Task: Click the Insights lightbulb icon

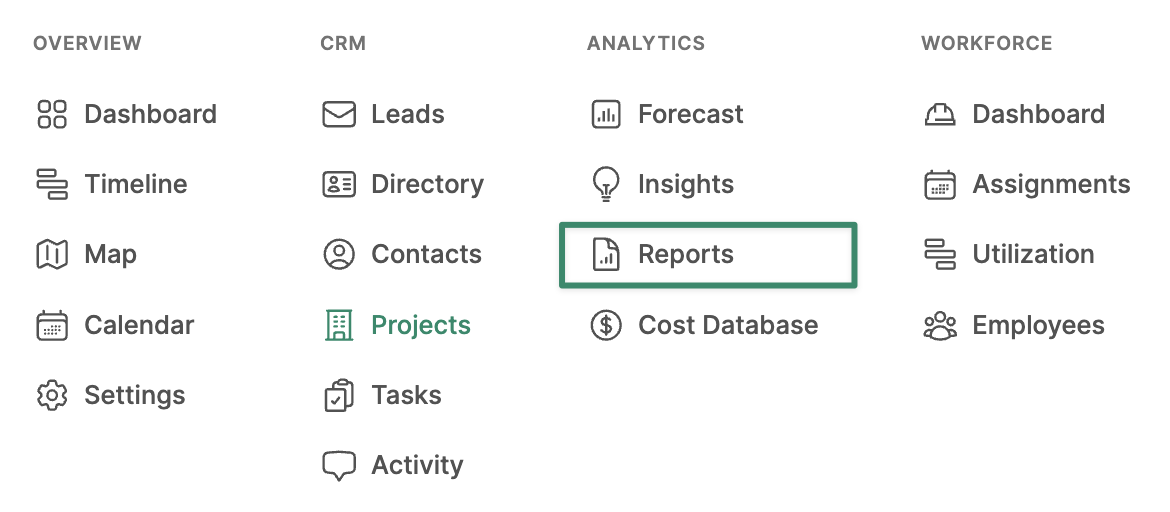Action: coord(606,184)
